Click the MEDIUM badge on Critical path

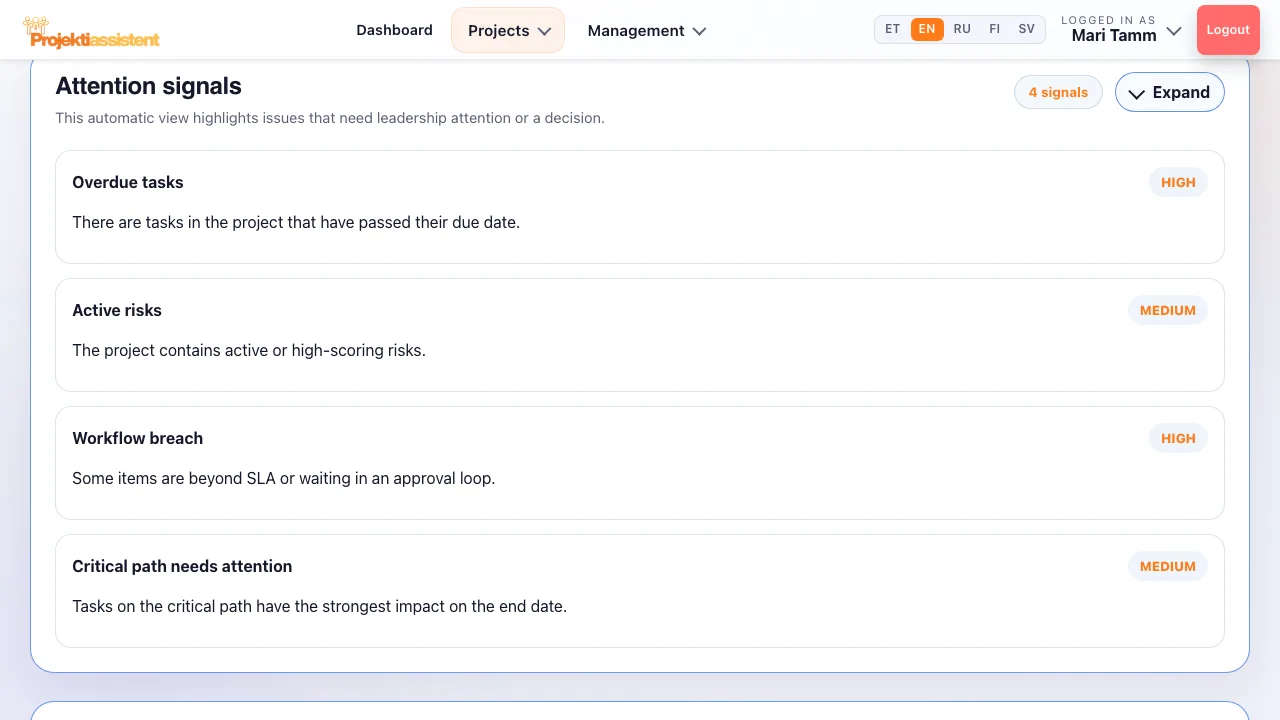pyautogui.click(x=1167, y=566)
